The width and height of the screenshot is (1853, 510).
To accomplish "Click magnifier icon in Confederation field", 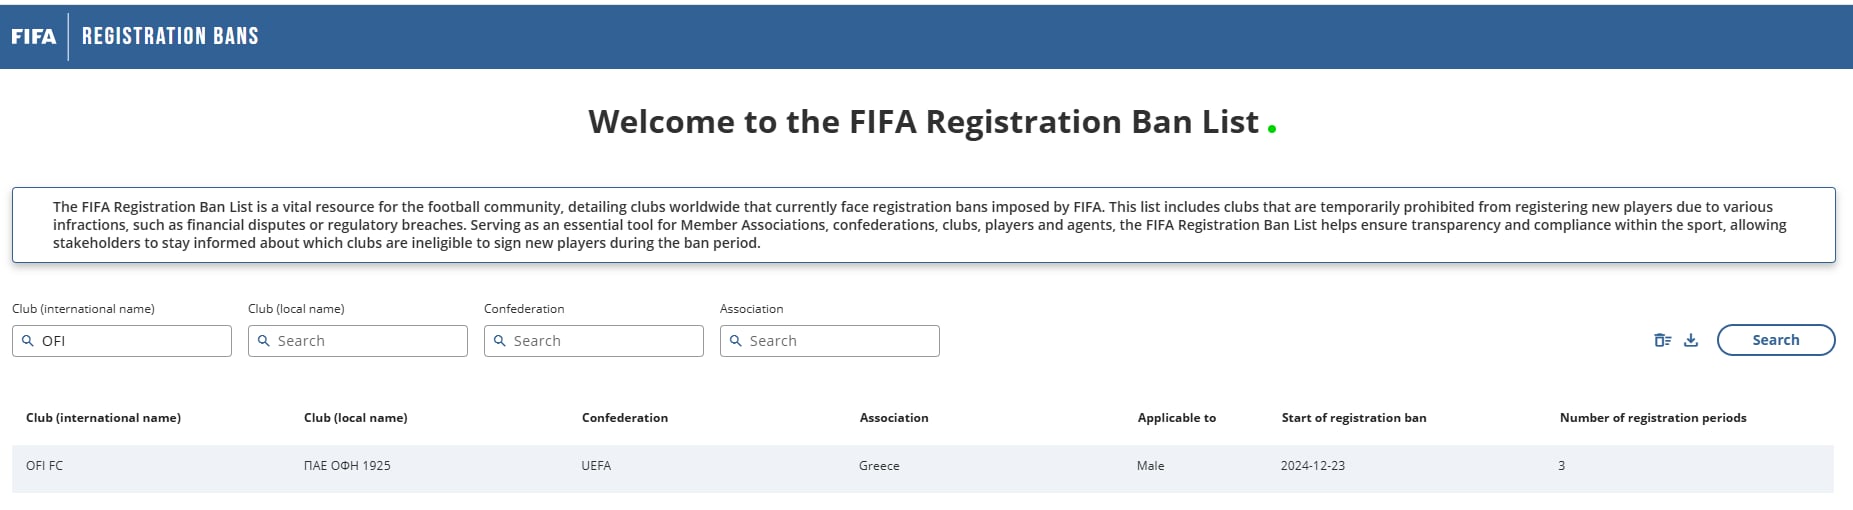I will click(x=499, y=341).
